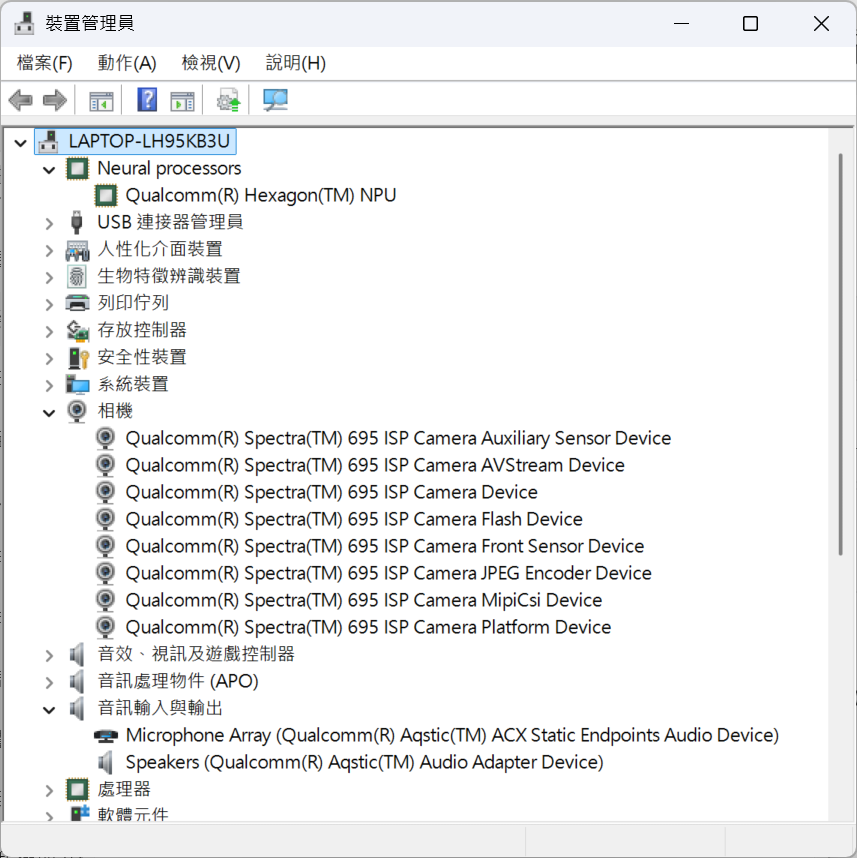
Task: Click the Hexagon NPU device icon
Action: point(106,195)
